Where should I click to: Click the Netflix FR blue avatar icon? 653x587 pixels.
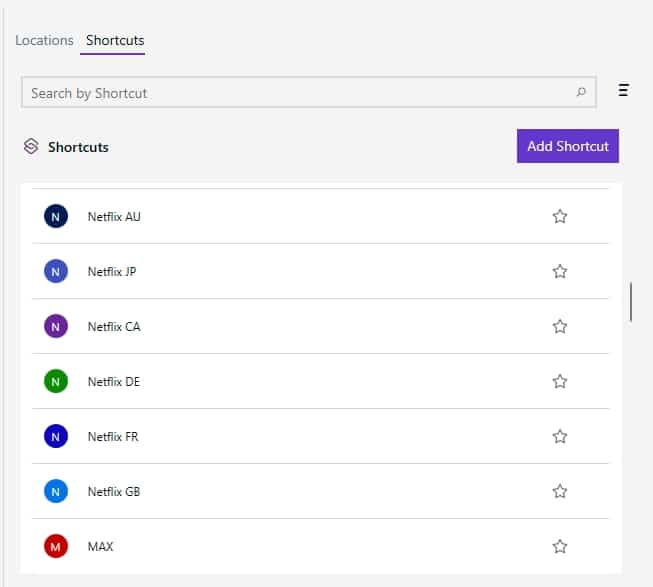coord(56,436)
